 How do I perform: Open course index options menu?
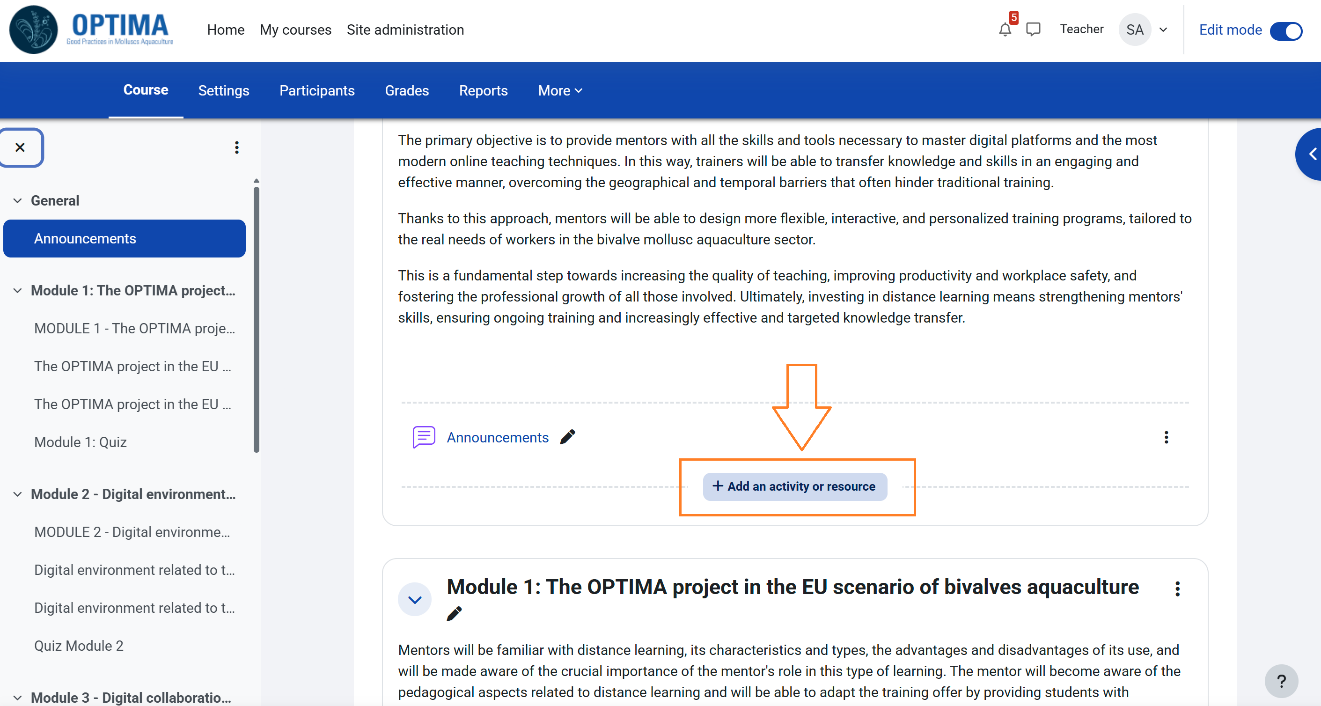coord(237,147)
